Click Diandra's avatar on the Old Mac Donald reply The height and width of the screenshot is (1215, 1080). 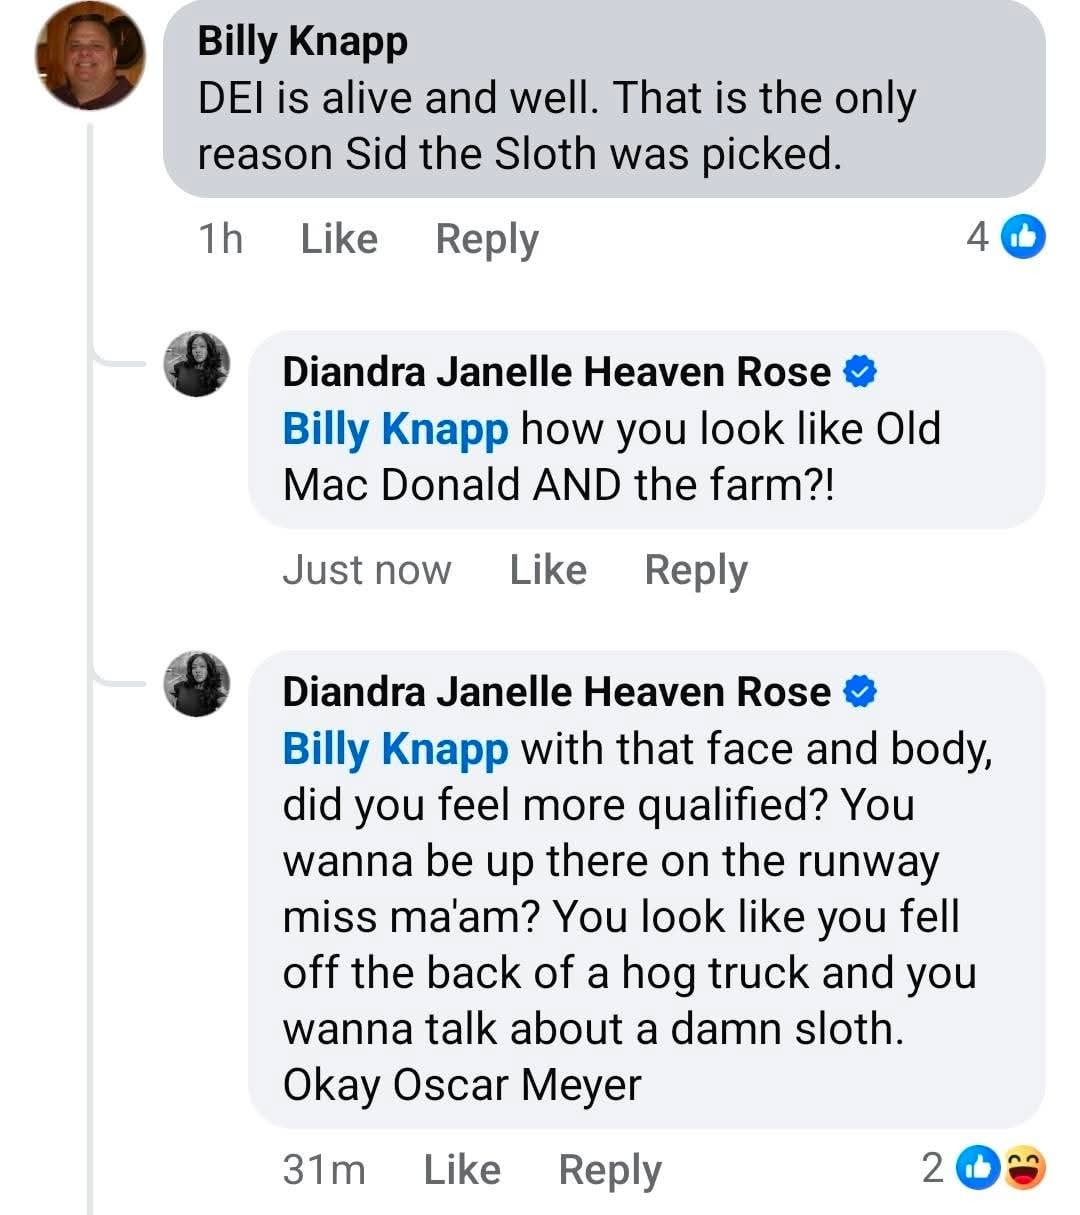[x=197, y=364]
